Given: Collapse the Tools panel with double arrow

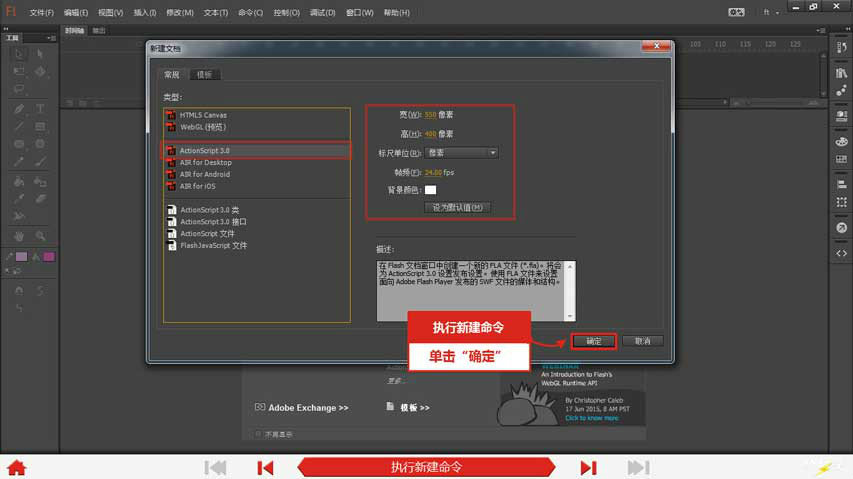Looking at the screenshot, I should pos(6,29).
